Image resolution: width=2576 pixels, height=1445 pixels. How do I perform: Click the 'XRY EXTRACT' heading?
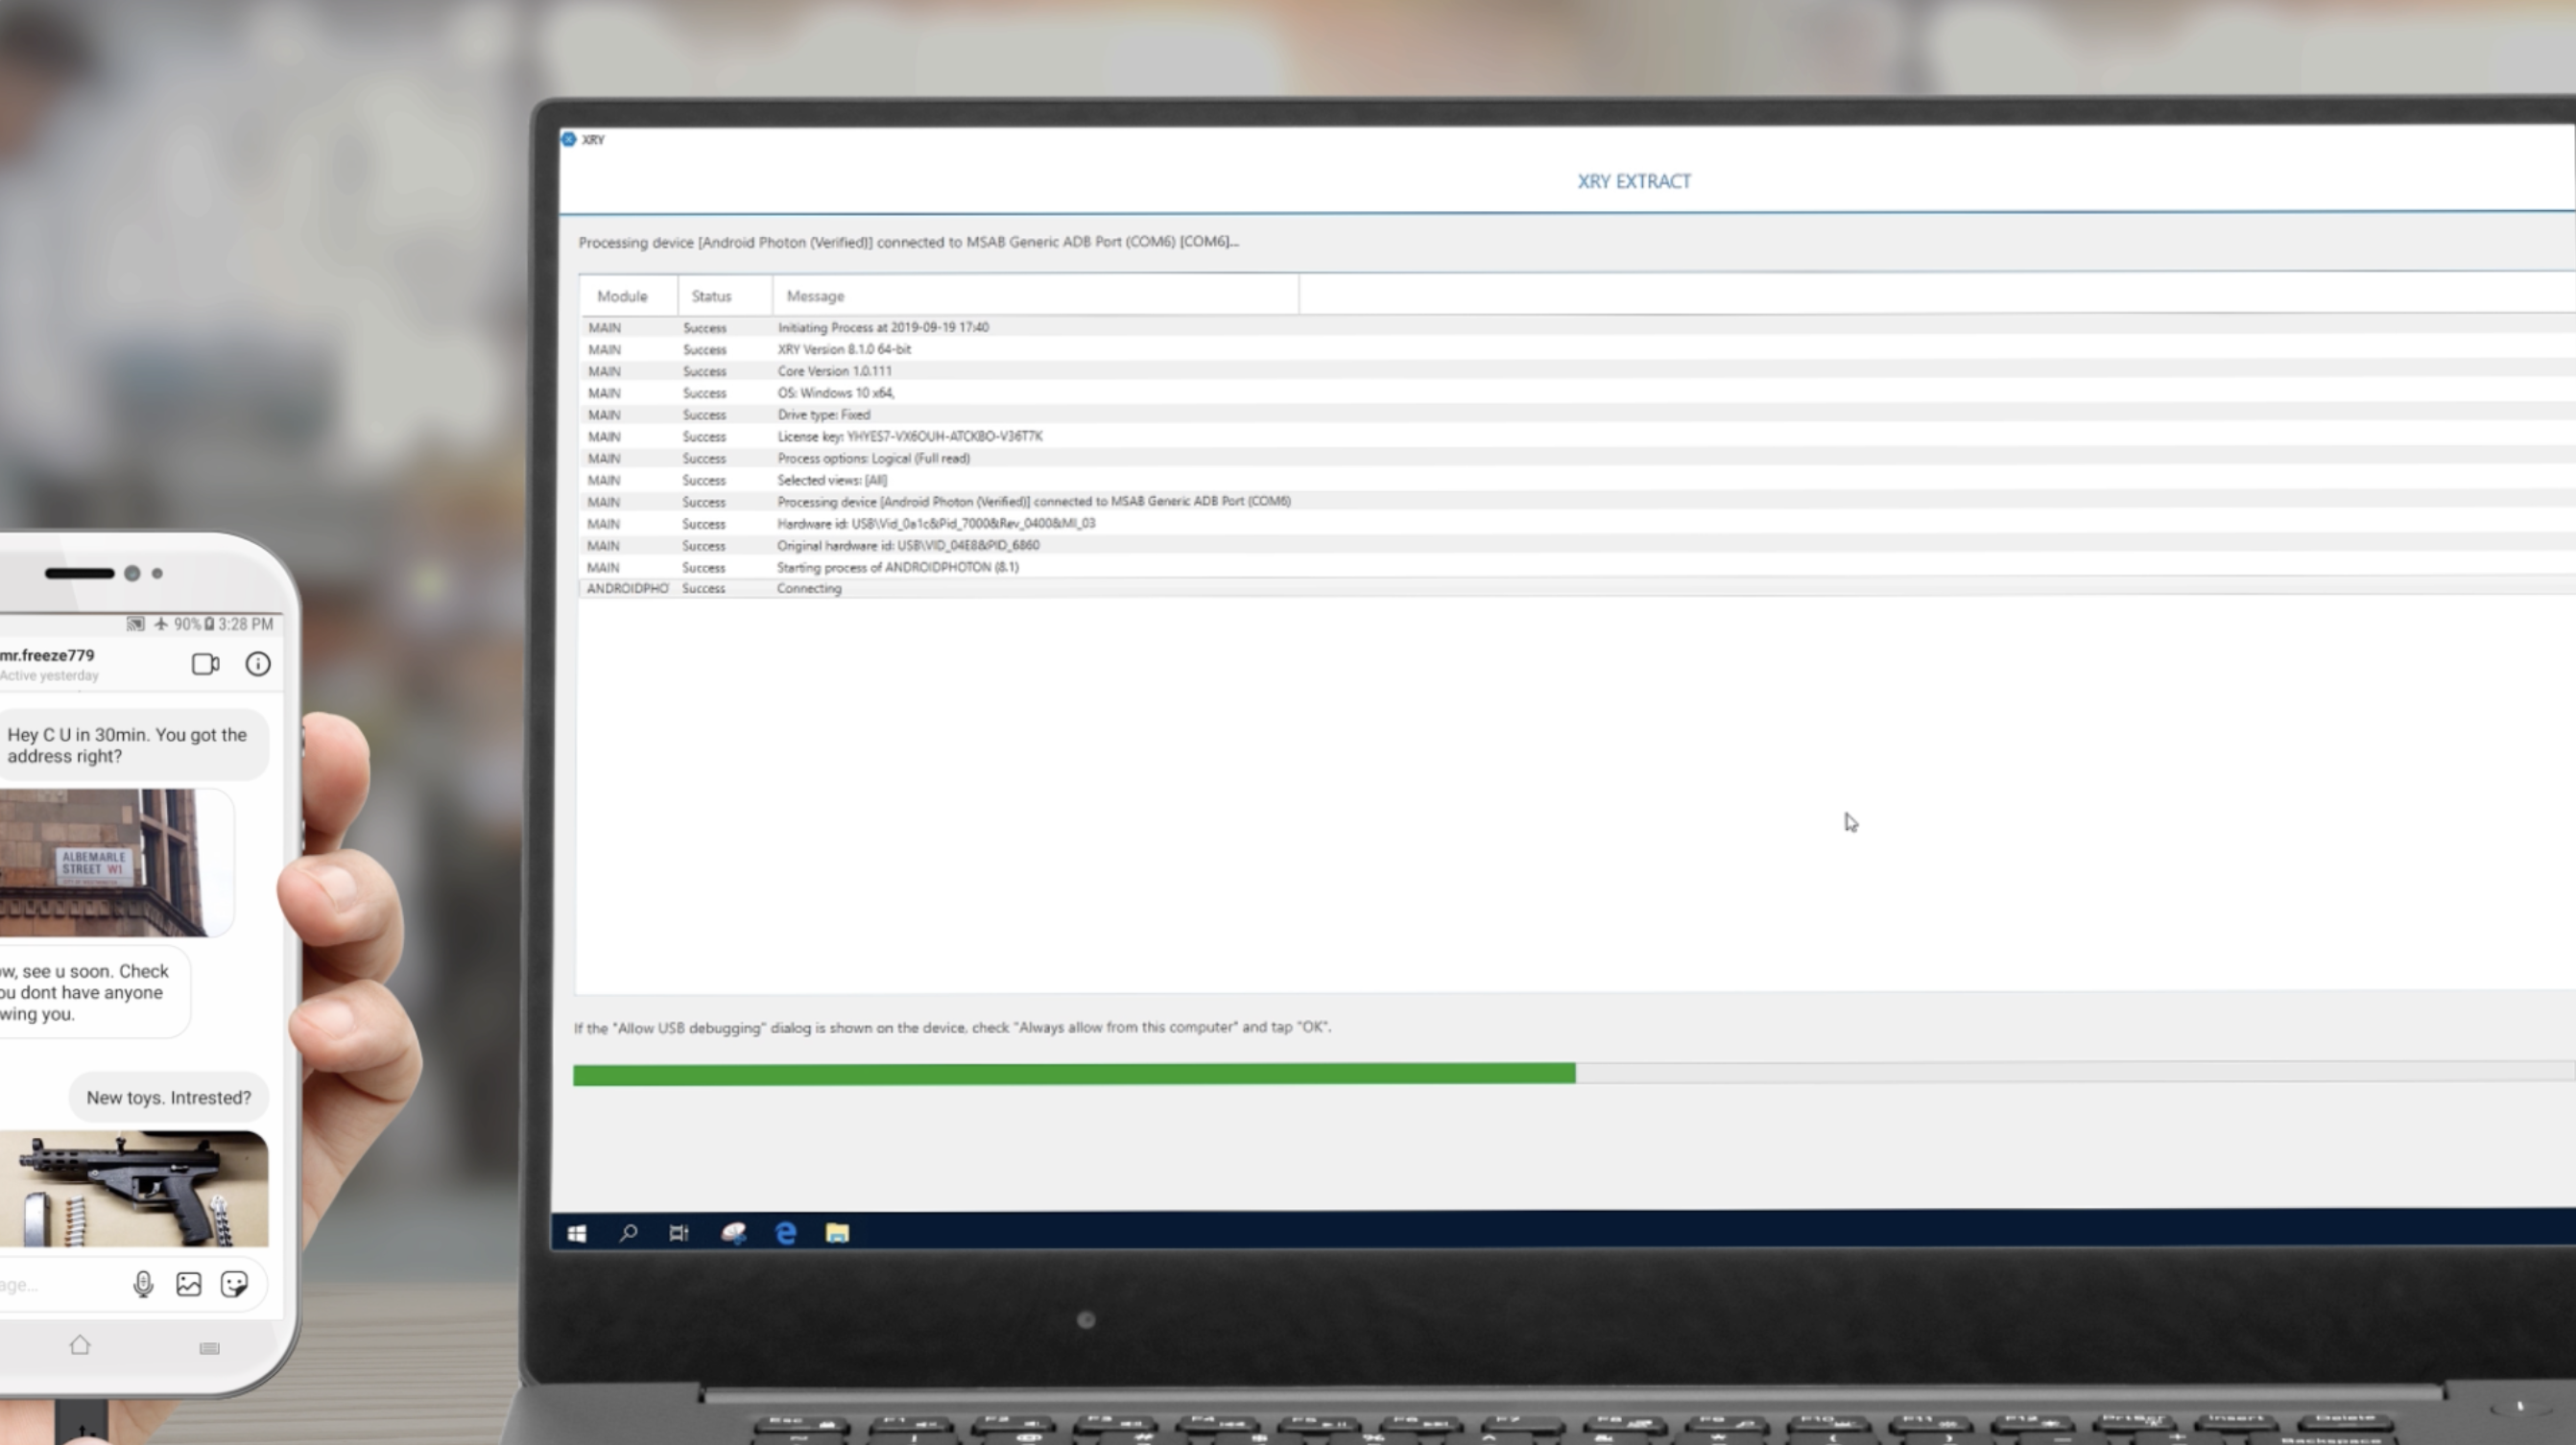pyautogui.click(x=1634, y=181)
